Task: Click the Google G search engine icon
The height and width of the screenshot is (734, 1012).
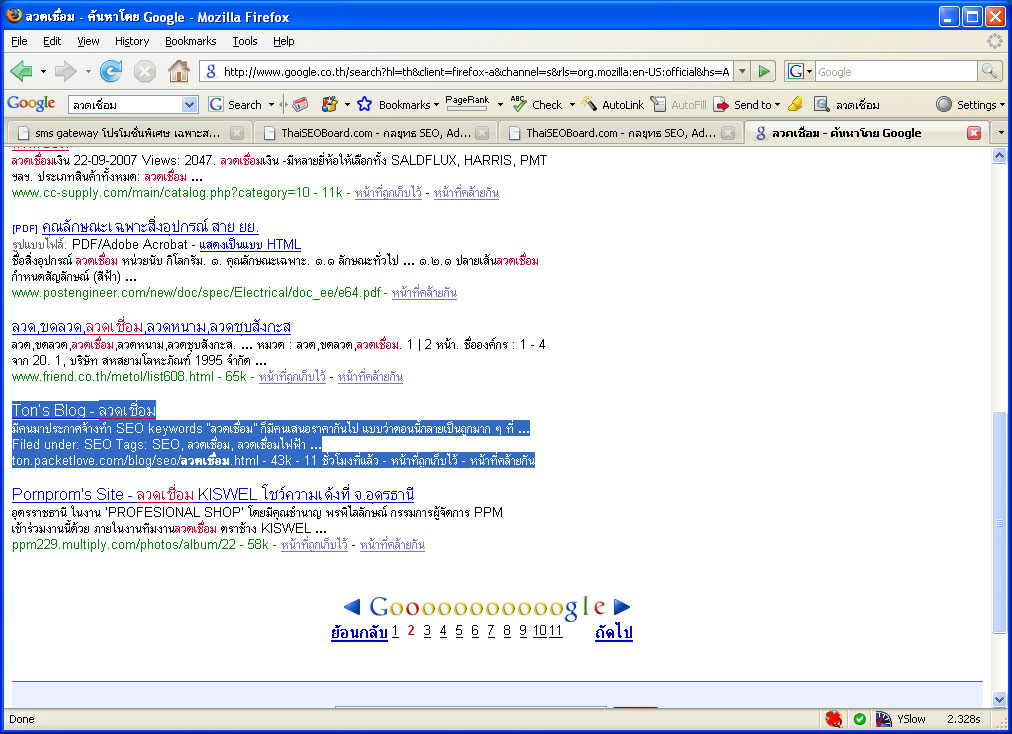Action: tap(796, 71)
